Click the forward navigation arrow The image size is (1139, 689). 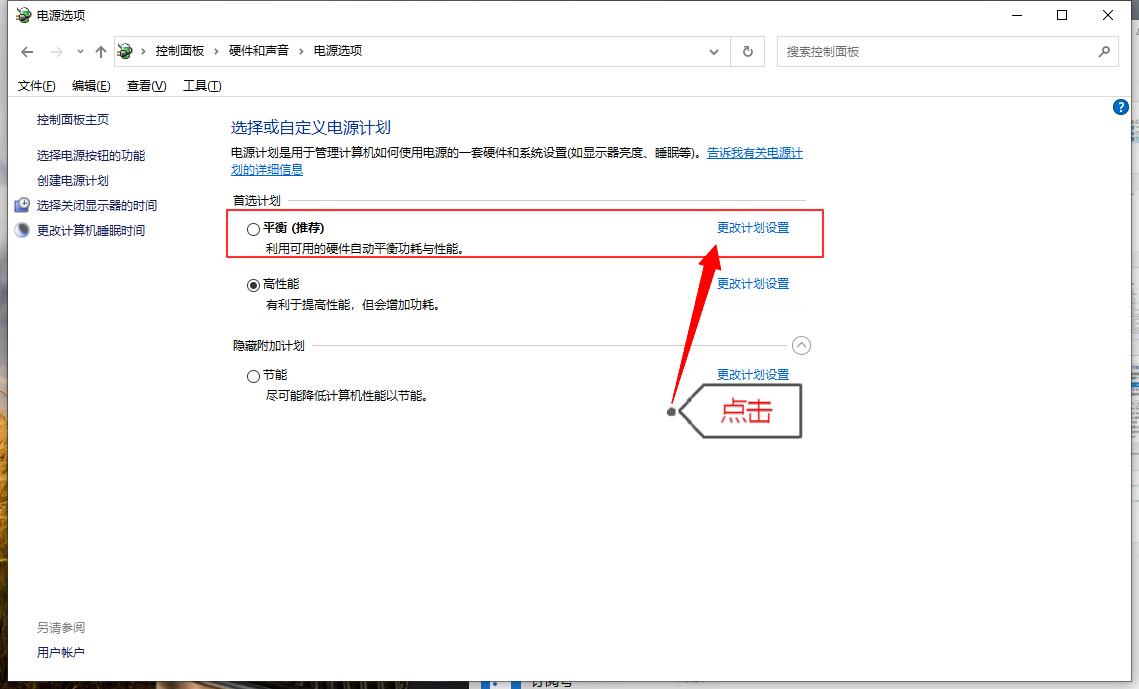coord(56,51)
